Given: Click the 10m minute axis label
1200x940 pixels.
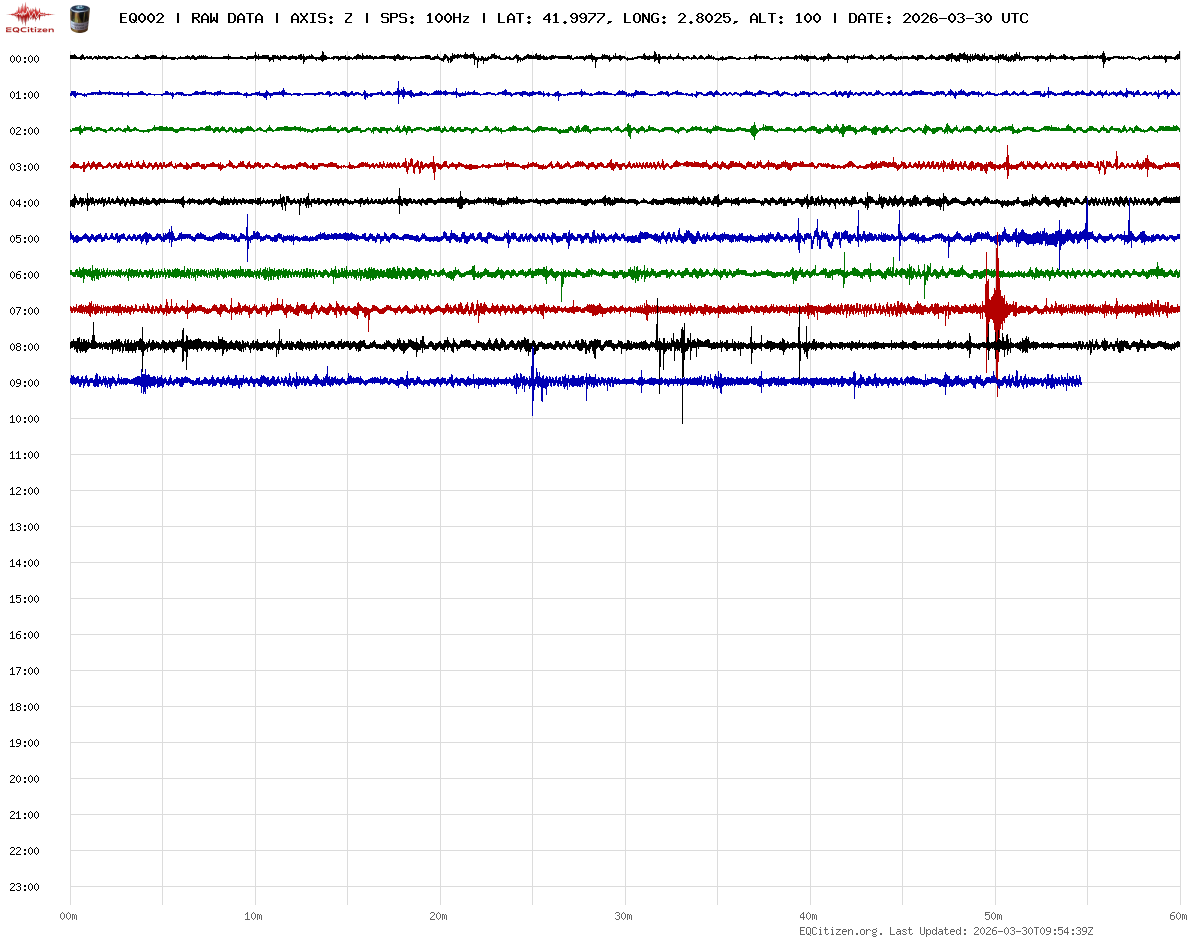Looking at the screenshot, I should (254, 916).
